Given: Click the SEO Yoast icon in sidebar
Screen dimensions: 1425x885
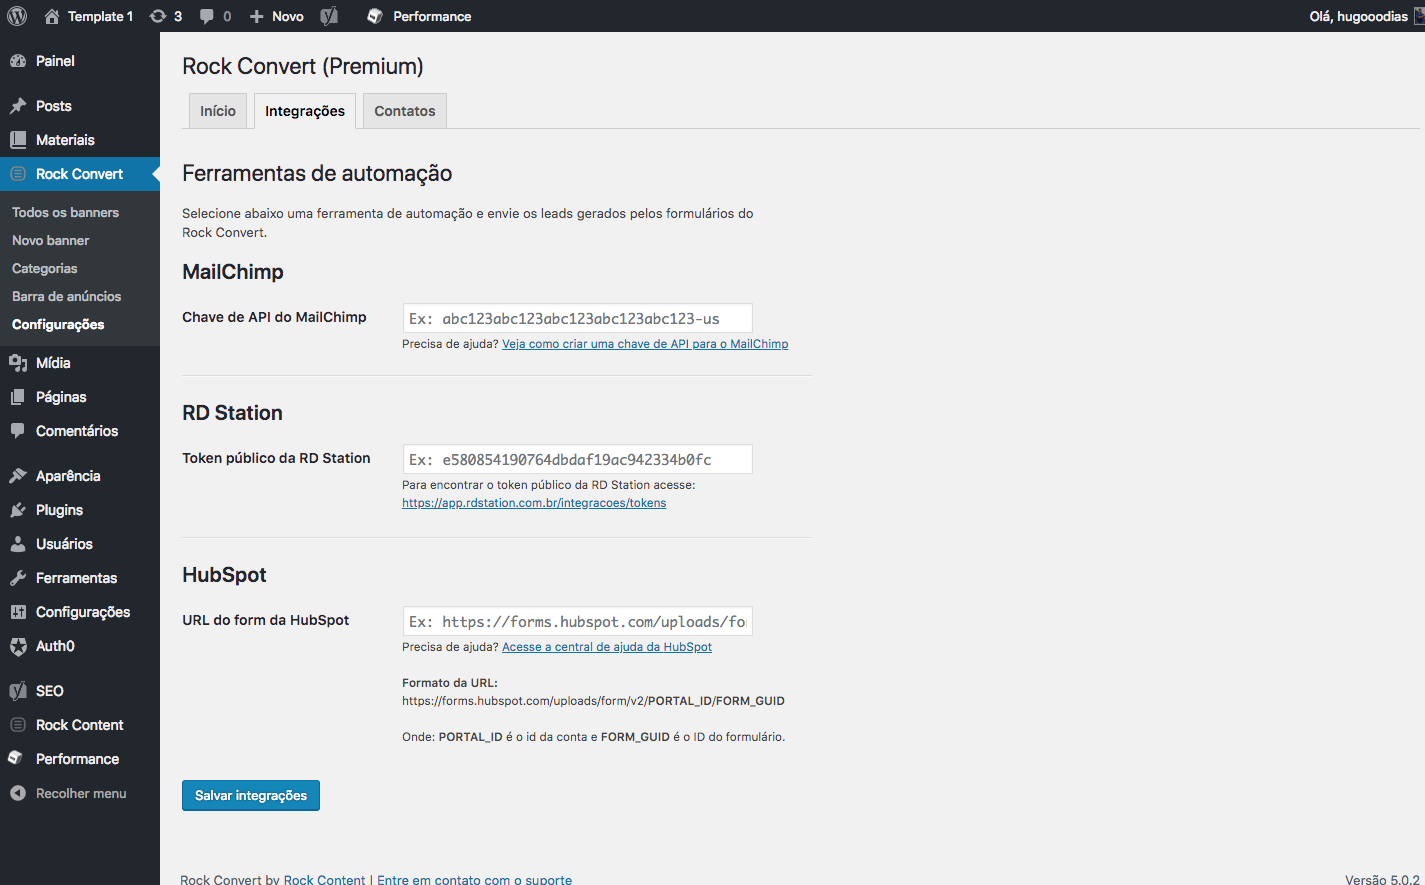Looking at the screenshot, I should (x=18, y=691).
